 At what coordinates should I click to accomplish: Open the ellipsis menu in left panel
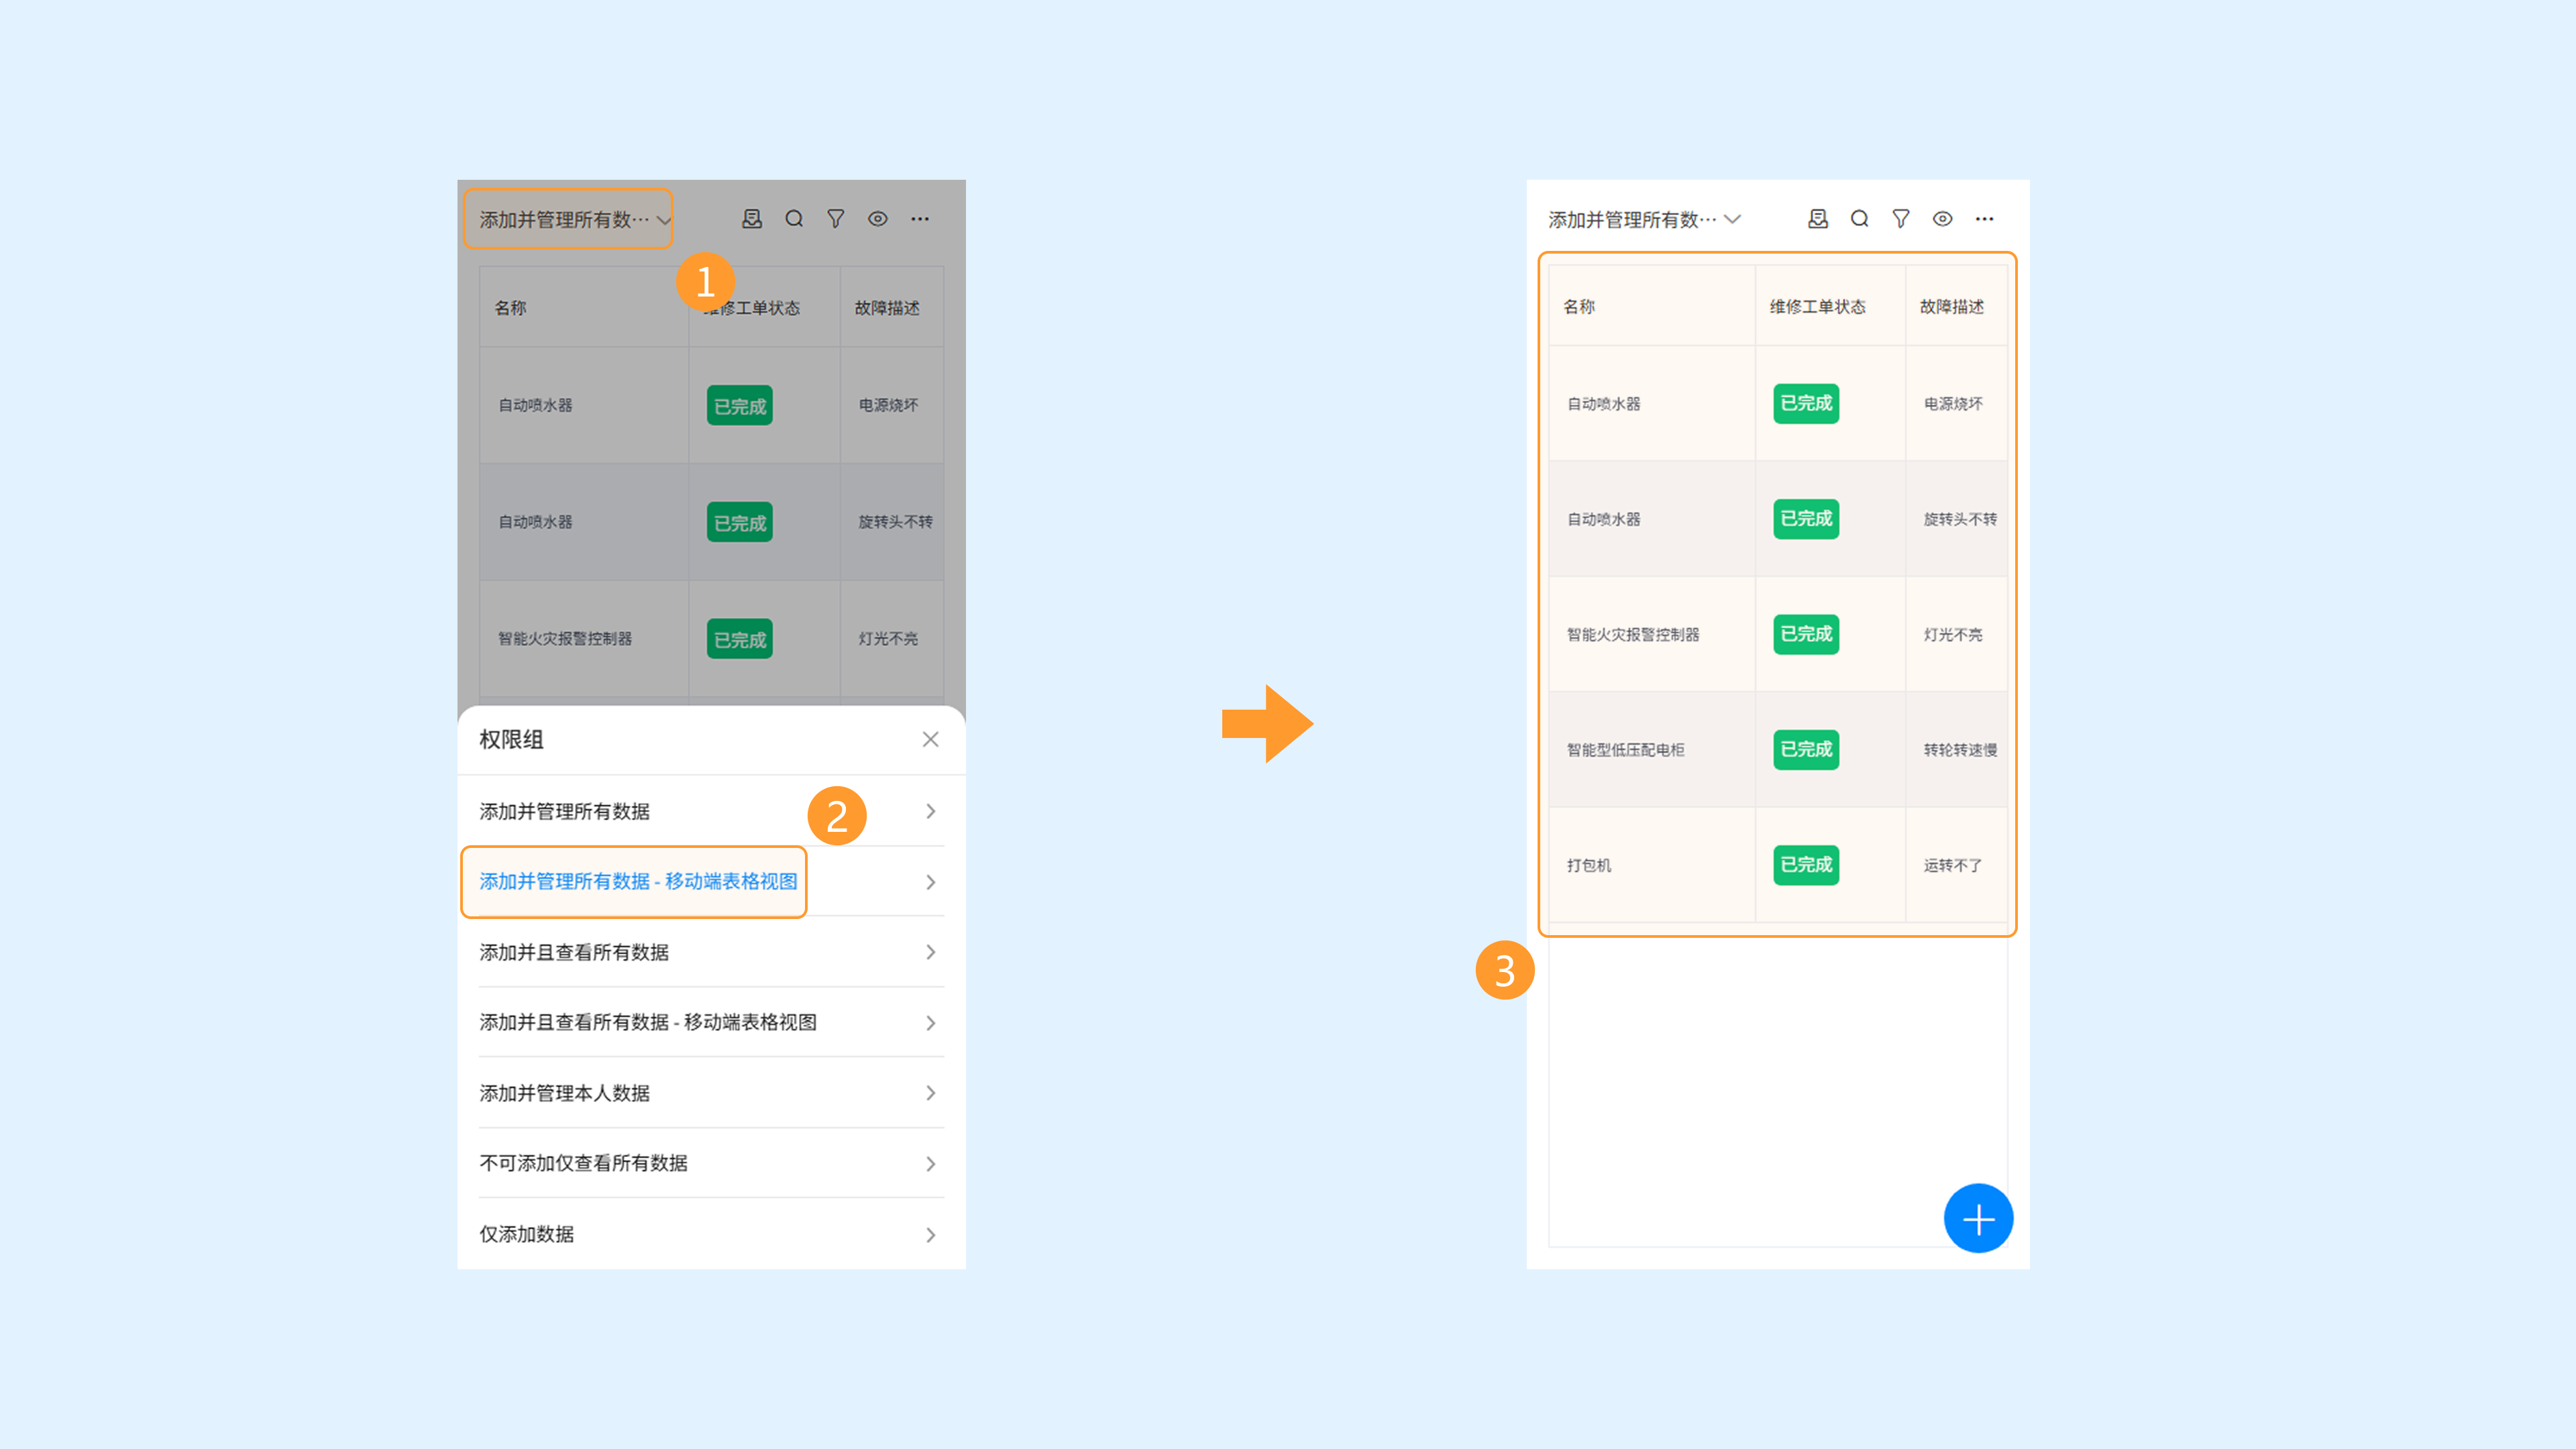coord(919,219)
